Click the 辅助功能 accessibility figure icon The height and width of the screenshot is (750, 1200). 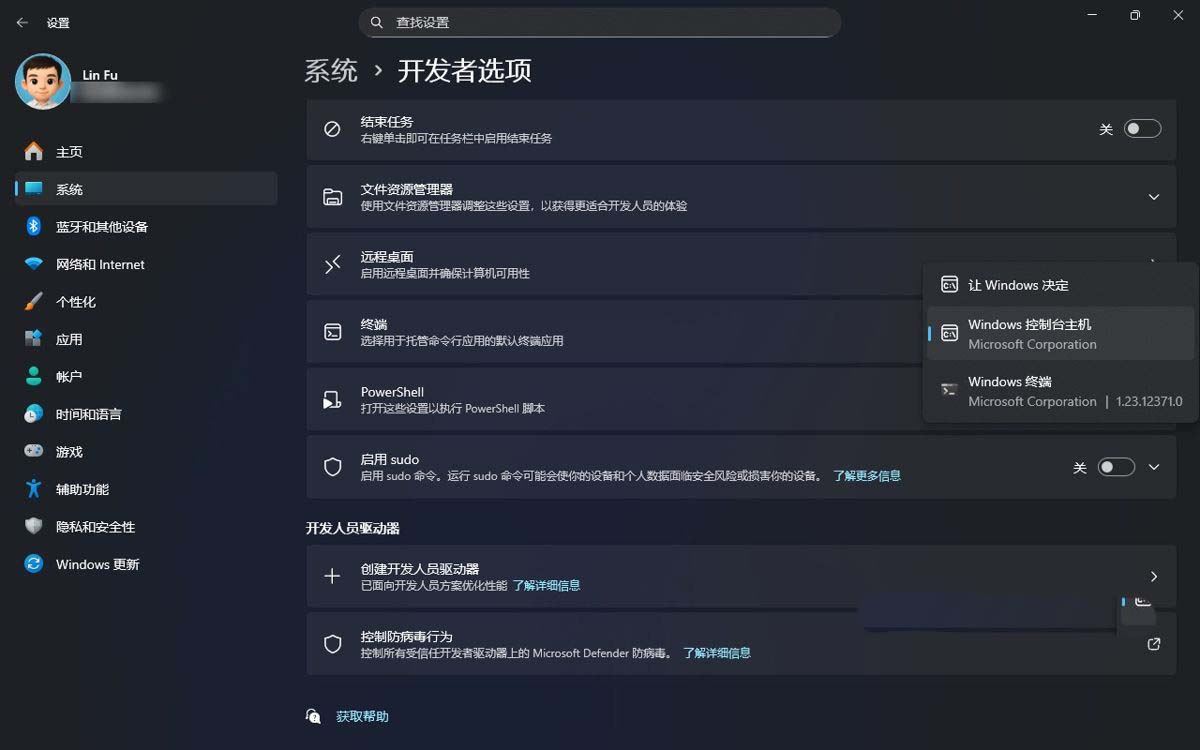click(34, 489)
